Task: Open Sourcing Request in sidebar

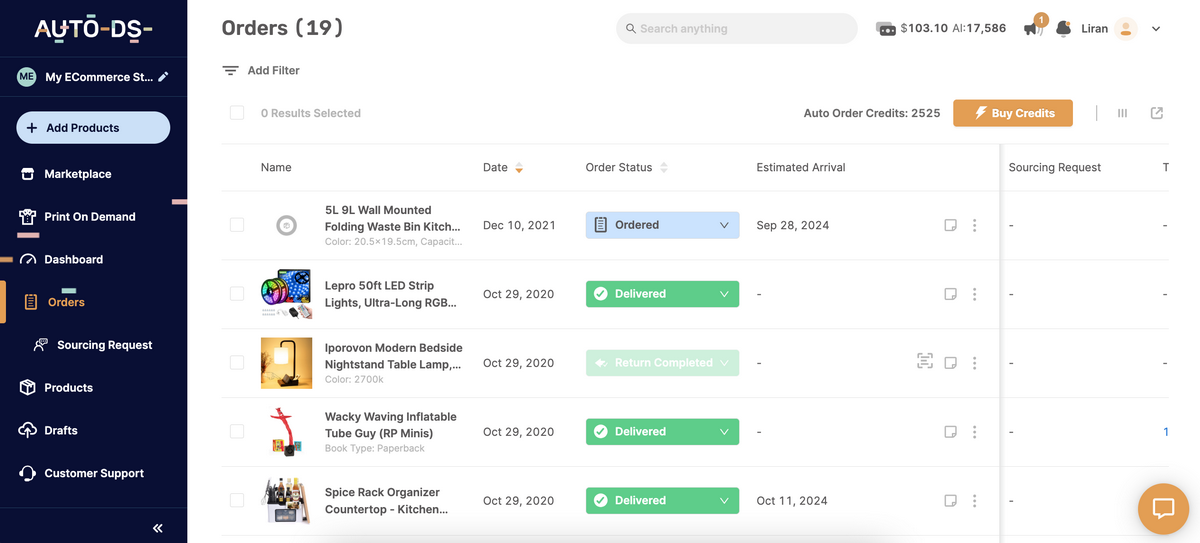Action: coord(104,345)
